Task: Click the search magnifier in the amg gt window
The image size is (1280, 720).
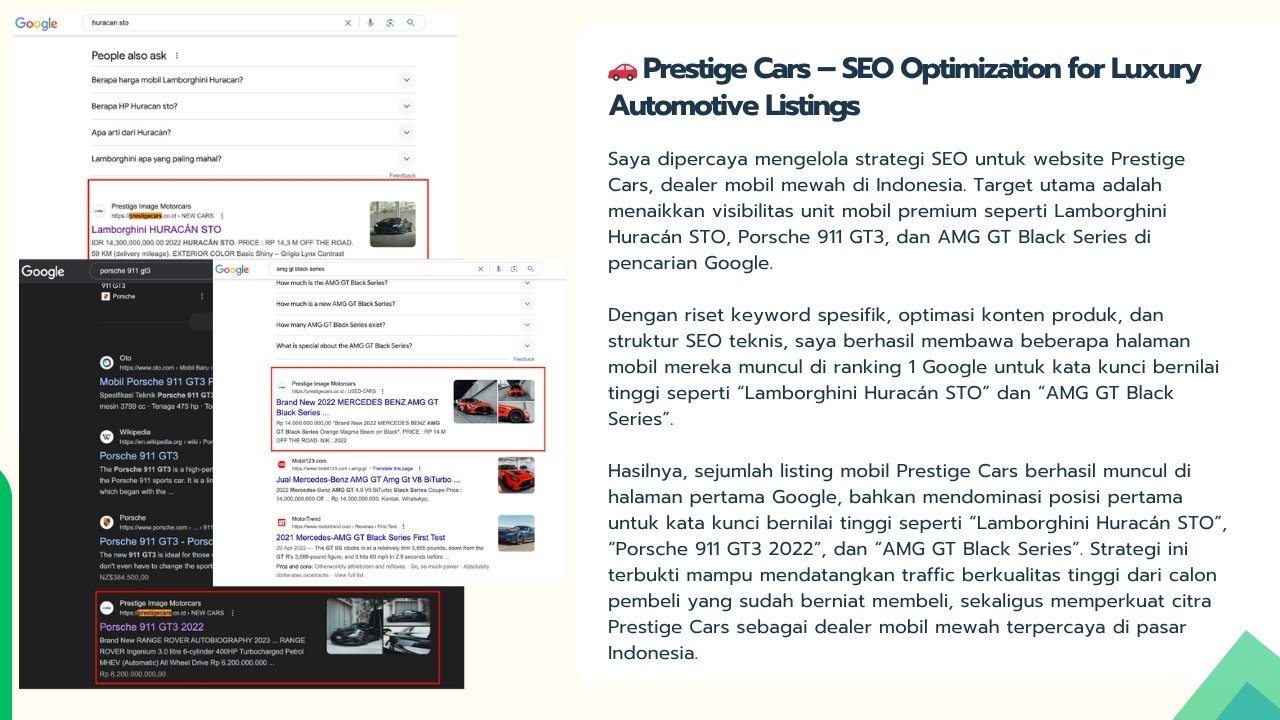Action: [530, 269]
